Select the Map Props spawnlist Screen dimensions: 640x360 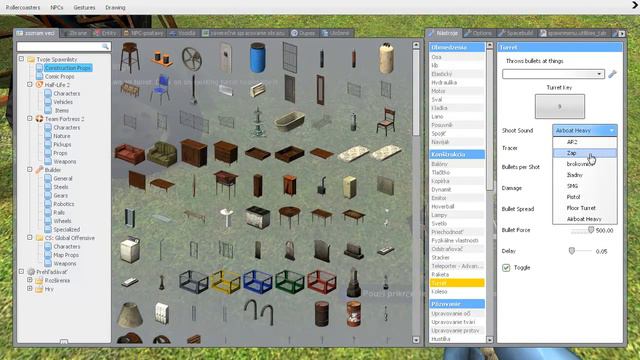(x=66, y=255)
